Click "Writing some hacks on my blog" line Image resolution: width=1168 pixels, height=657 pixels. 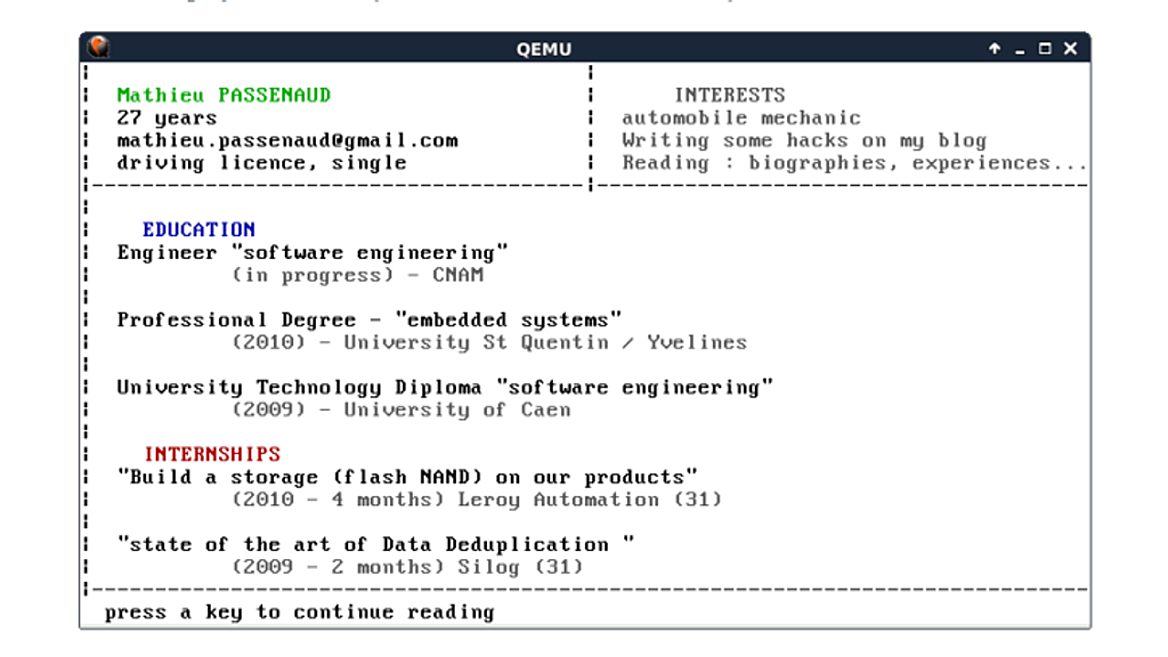[x=804, y=141]
